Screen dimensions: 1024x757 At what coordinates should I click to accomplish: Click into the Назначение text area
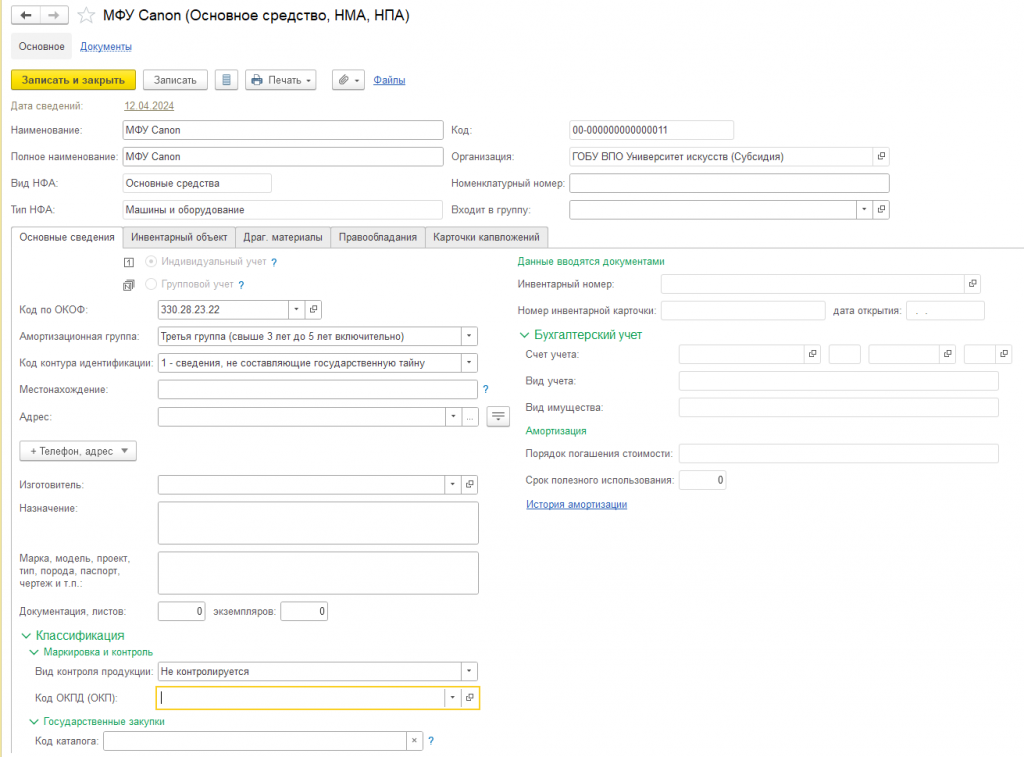[318, 523]
